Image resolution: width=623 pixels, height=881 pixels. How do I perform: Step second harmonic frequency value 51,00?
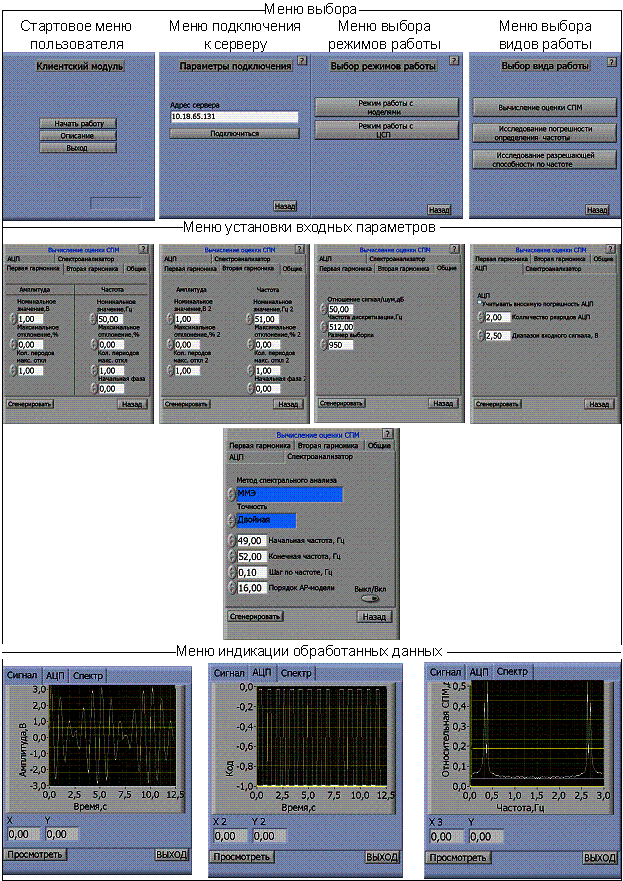coord(249,319)
